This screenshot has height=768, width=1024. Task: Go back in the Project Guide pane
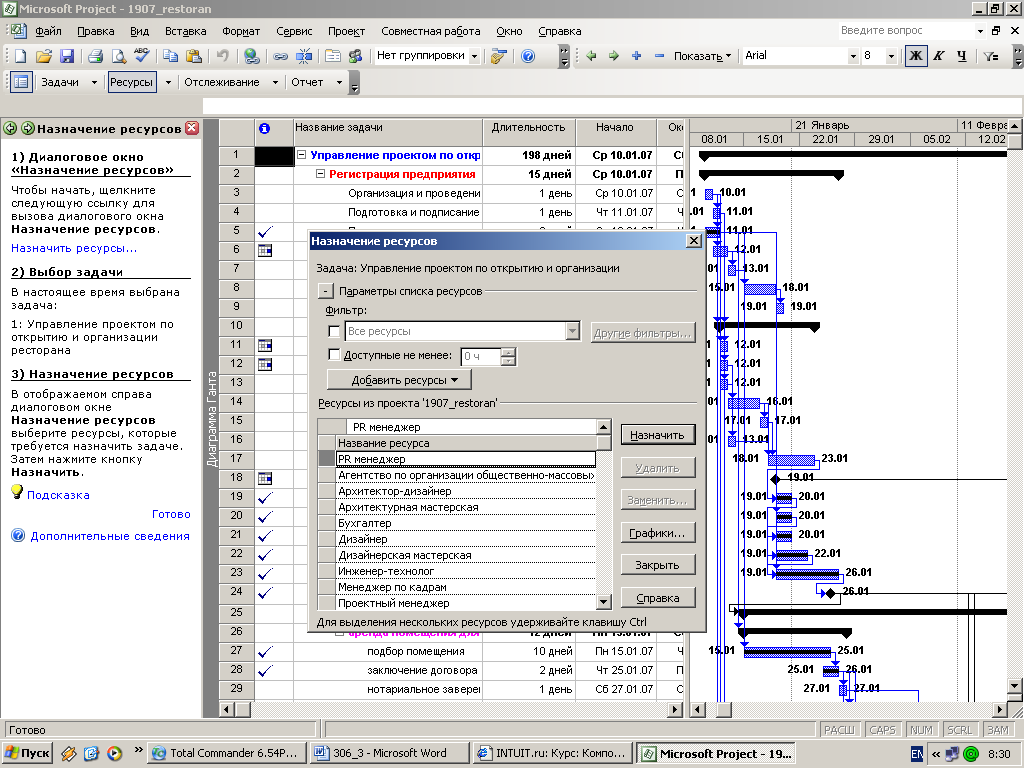pos(10,129)
